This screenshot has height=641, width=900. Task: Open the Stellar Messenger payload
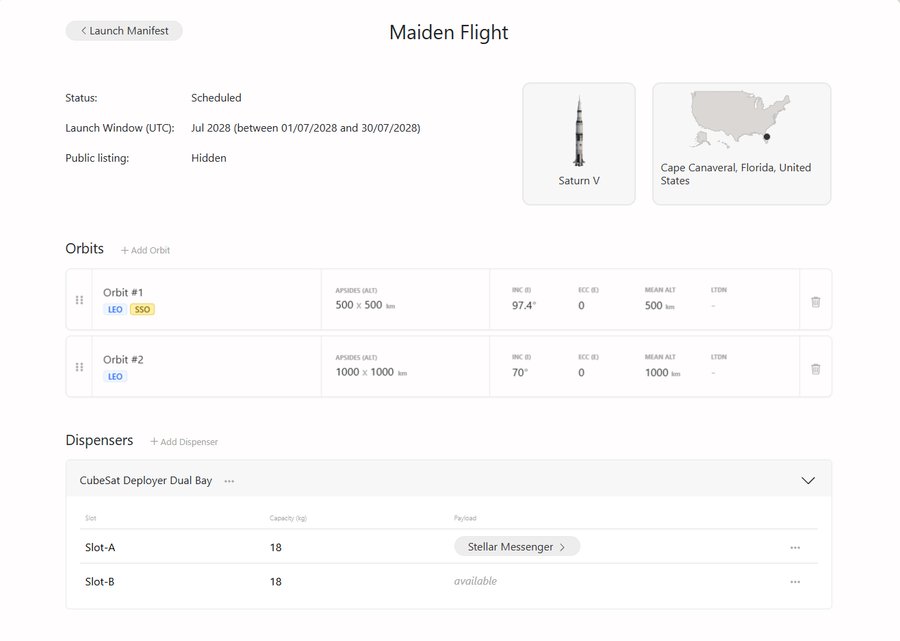pos(517,547)
